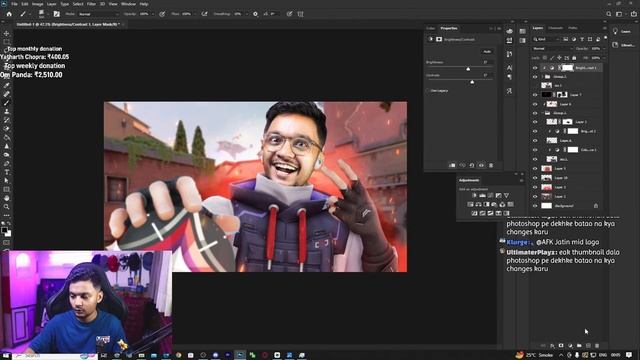Select the Zoom tool
640x360 pixels.
point(6,207)
